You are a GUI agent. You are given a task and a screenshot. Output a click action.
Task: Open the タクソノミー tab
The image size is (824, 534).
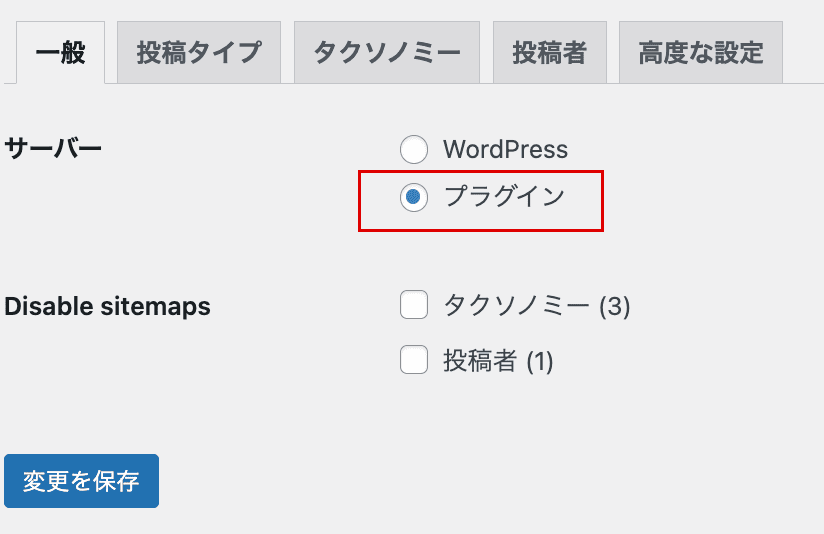[x=387, y=53]
